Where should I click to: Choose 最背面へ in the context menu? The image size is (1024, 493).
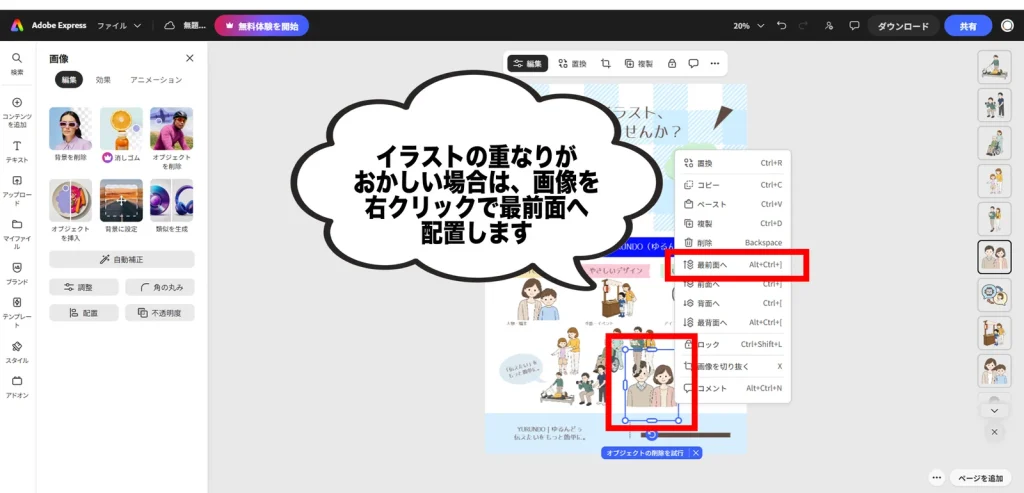coord(733,322)
